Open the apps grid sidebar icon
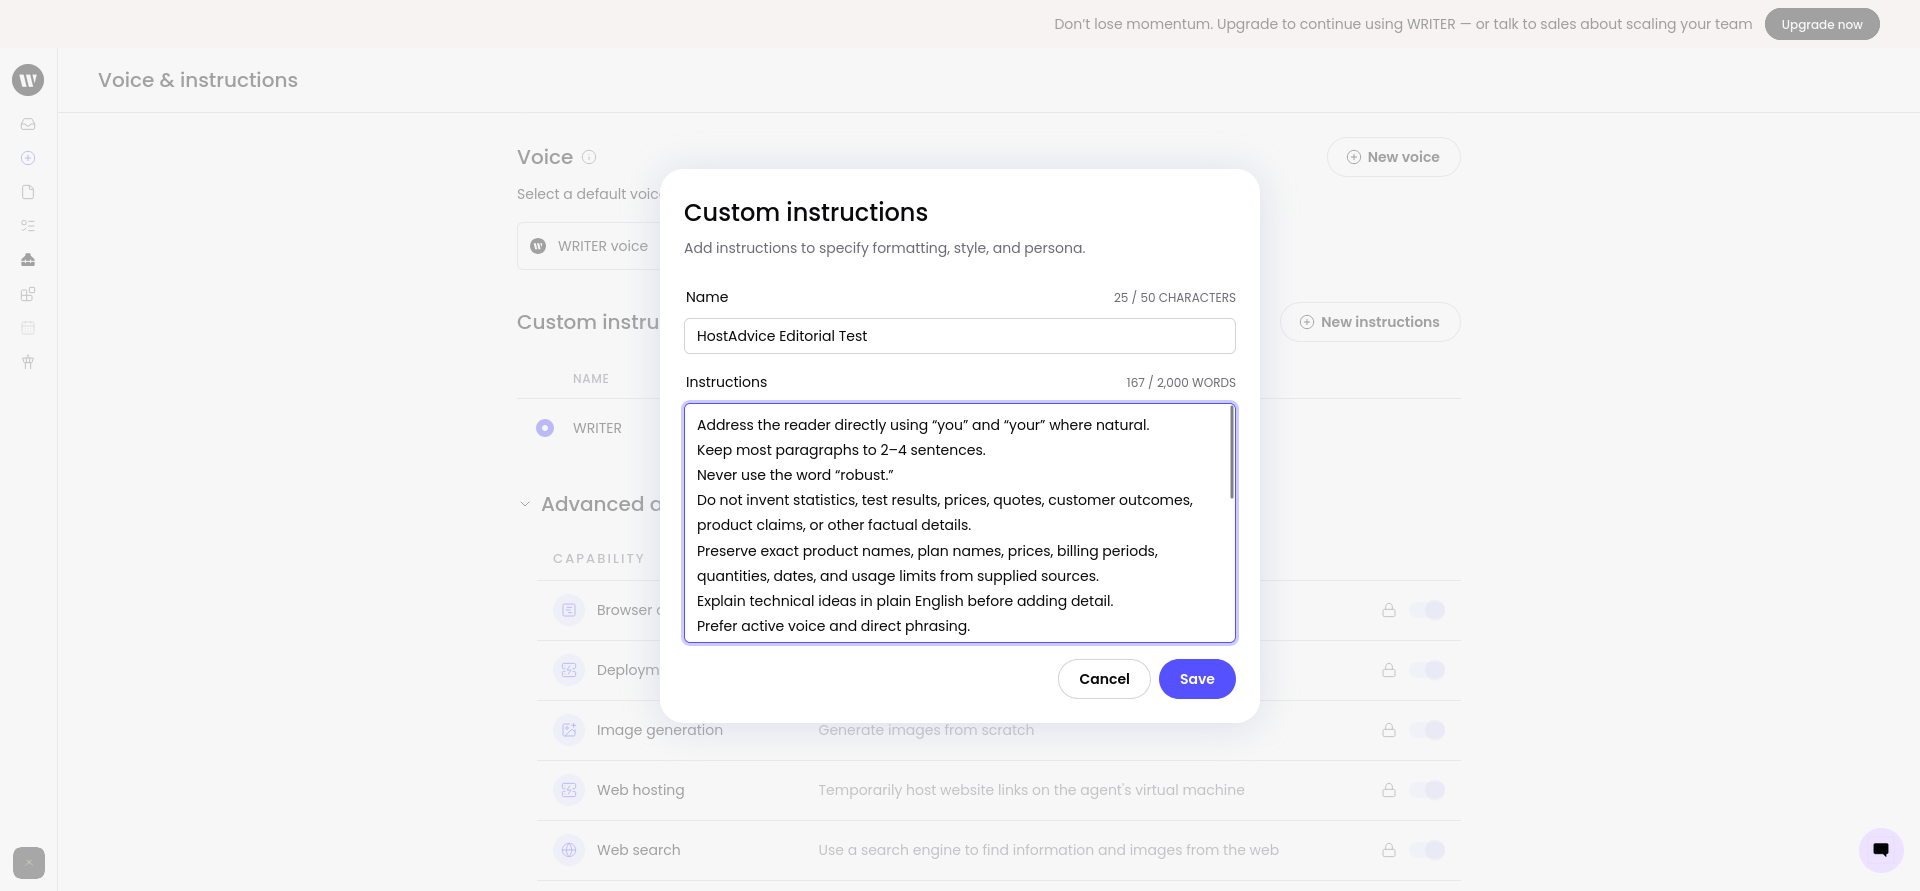1920x891 pixels. point(28,294)
